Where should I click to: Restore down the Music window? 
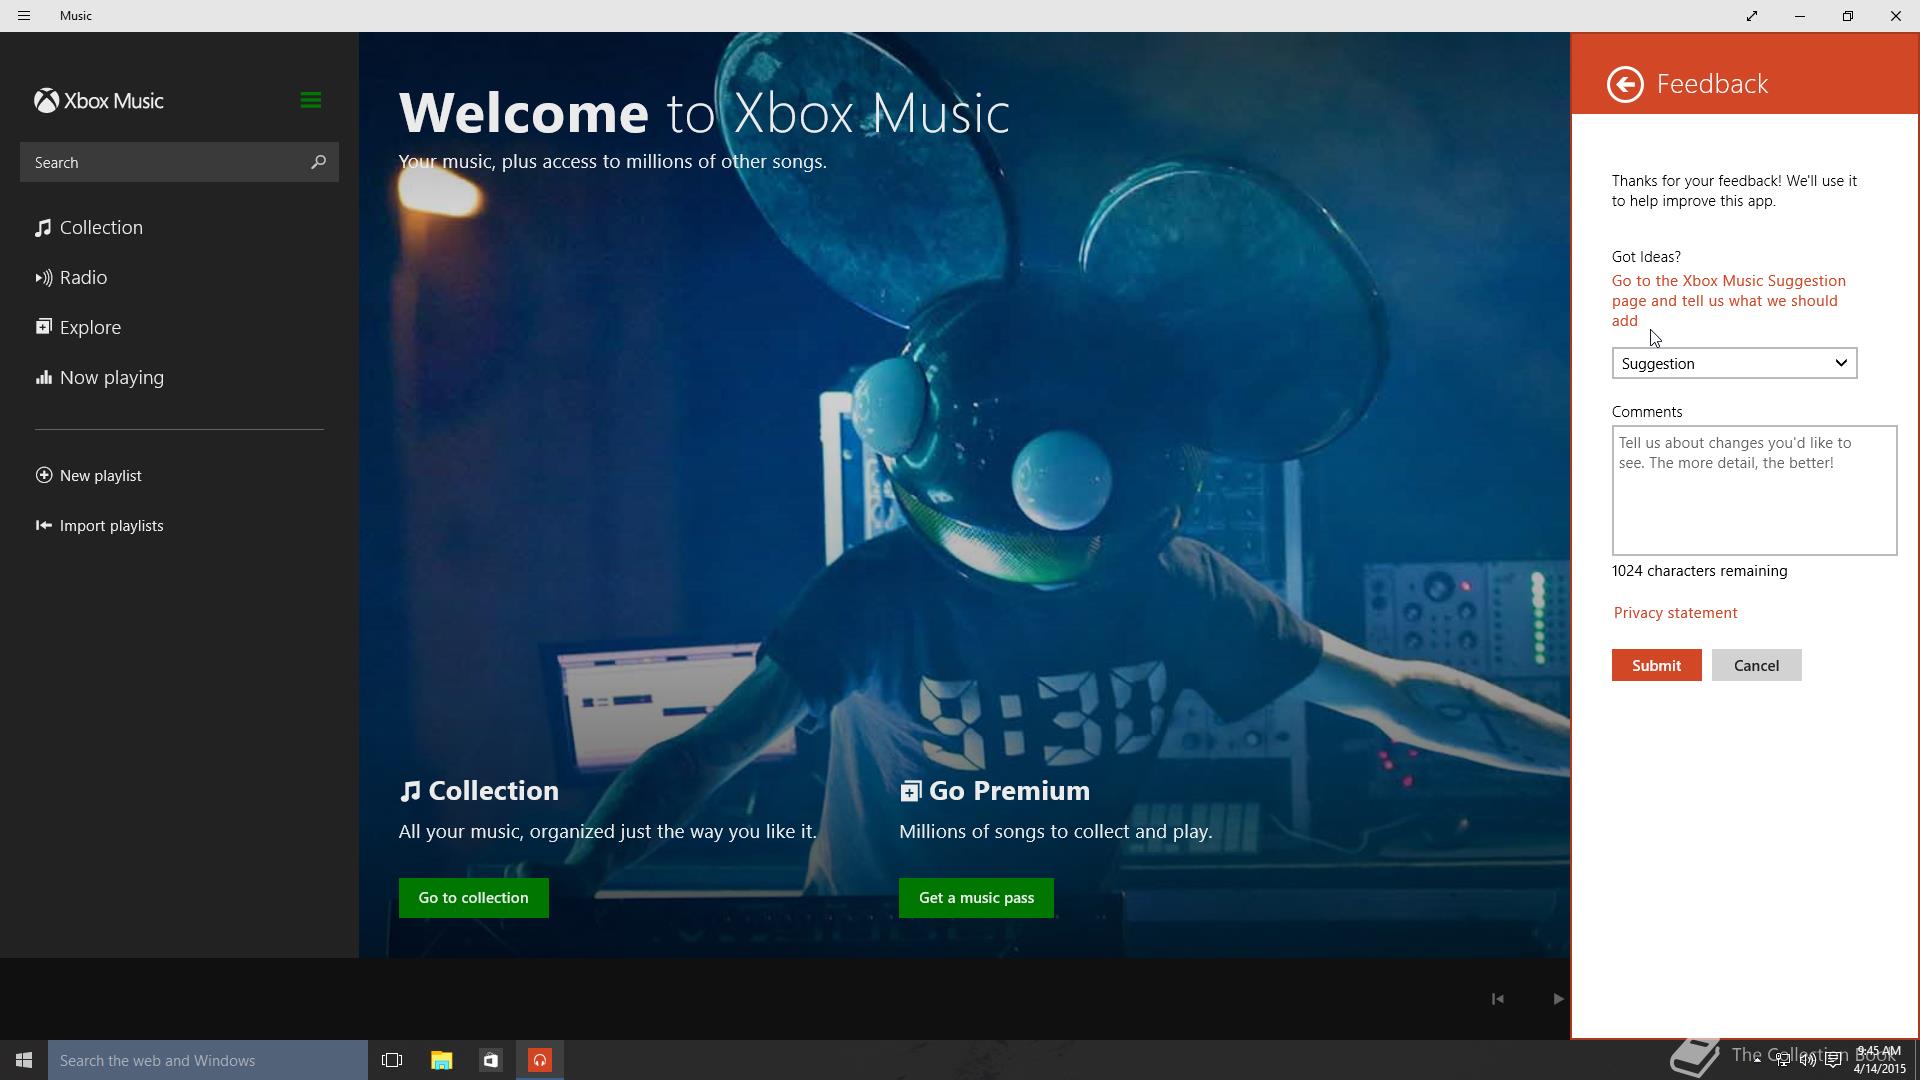(1848, 16)
